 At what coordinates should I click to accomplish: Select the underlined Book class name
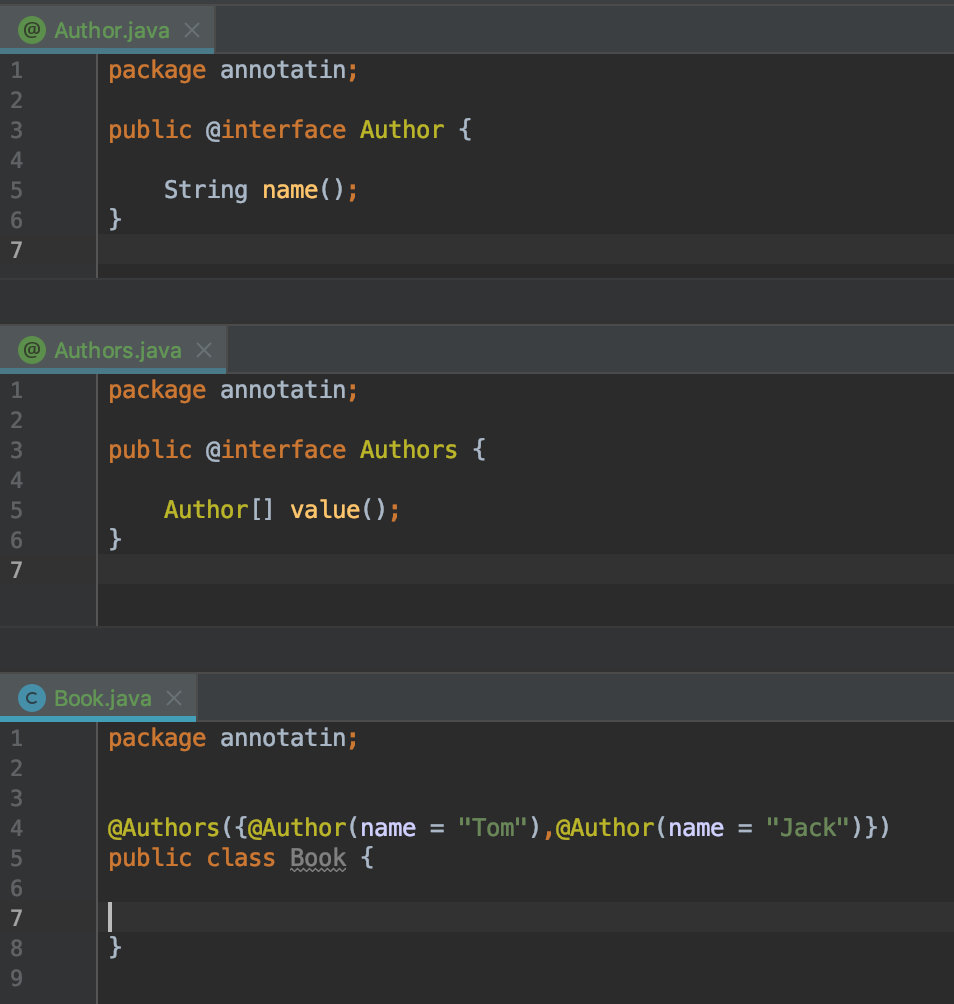tap(318, 857)
